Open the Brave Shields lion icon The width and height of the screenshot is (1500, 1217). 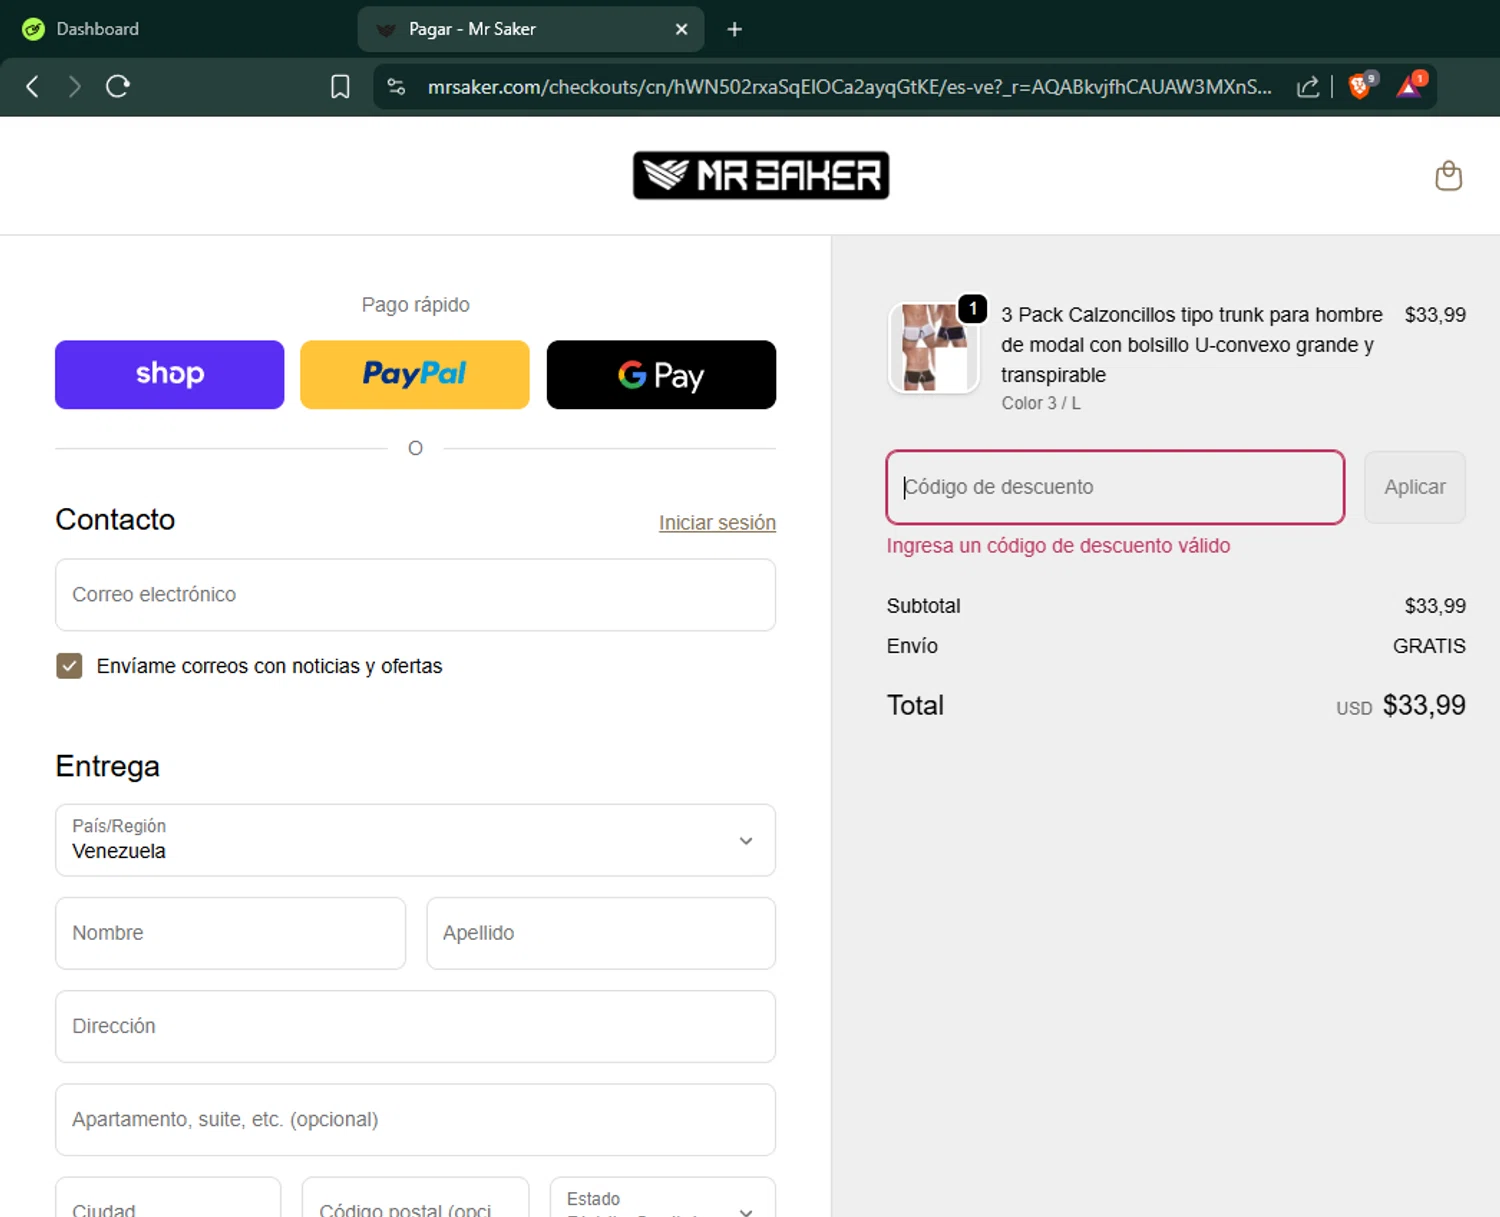1360,86
